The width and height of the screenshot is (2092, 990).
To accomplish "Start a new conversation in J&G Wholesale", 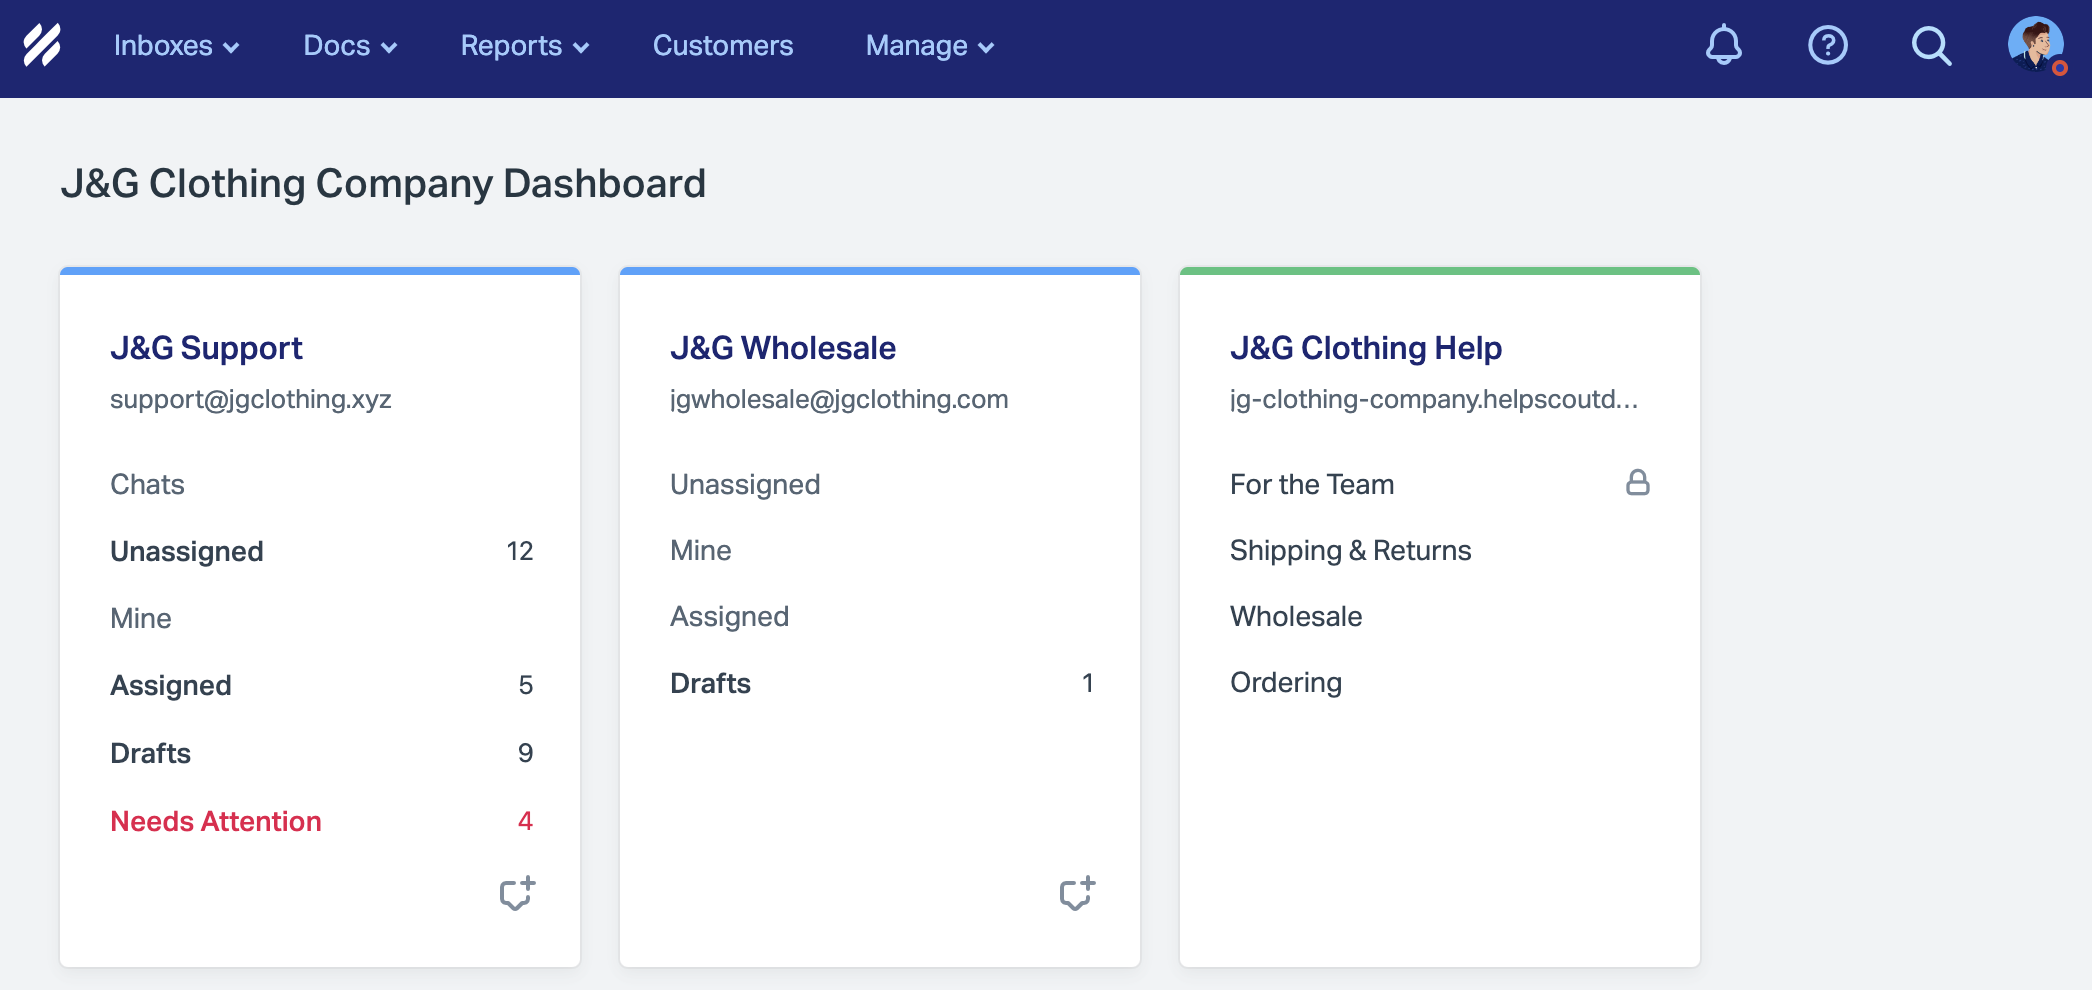I will 1076,893.
